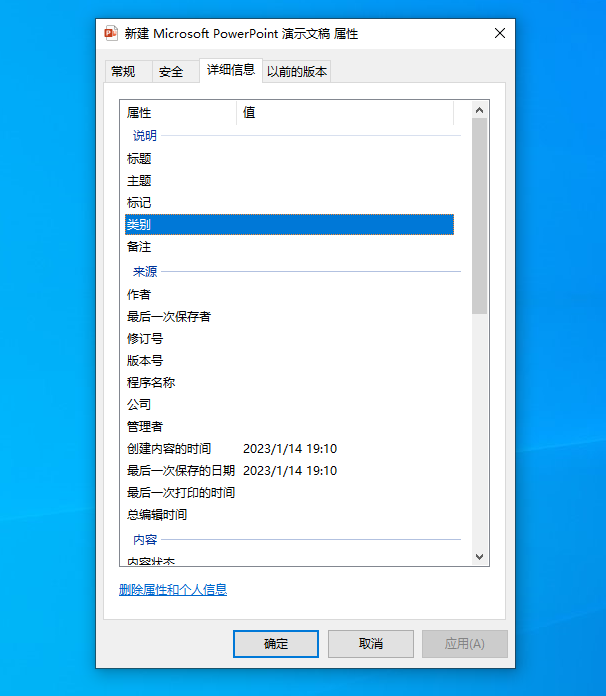The image size is (606, 696).
Task: Click the 属性 column header
Action: (178, 113)
